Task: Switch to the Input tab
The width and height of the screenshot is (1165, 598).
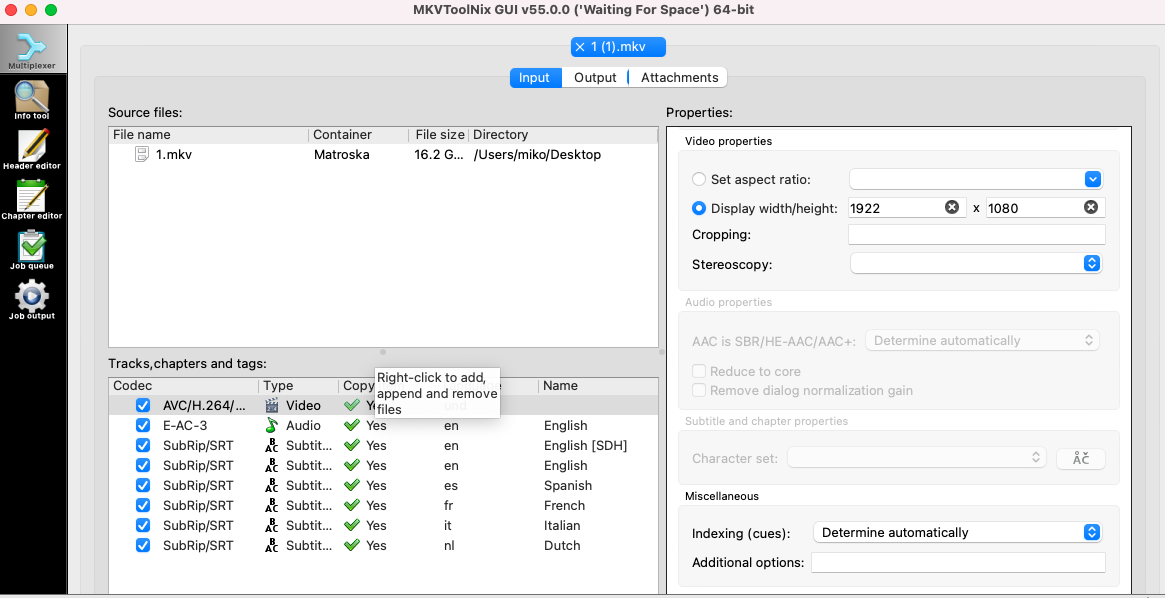Action: (x=535, y=77)
